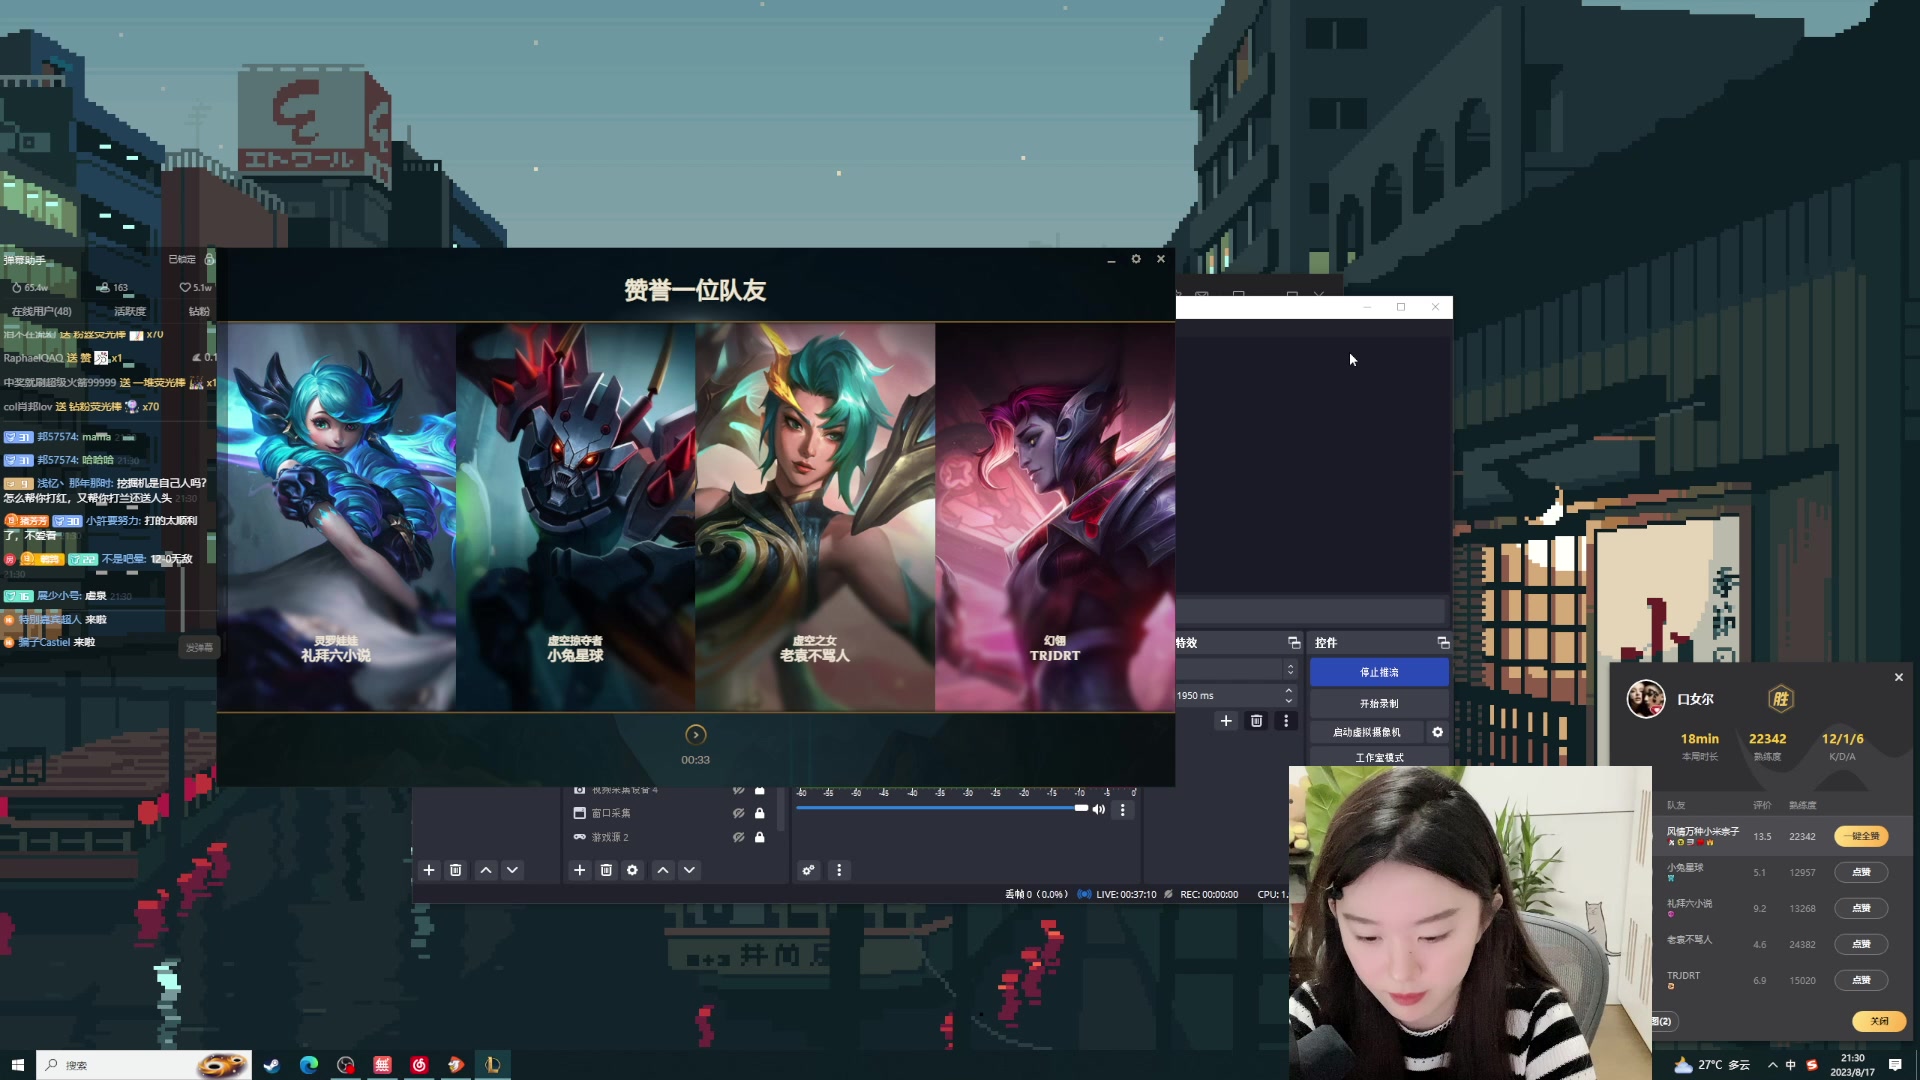The height and width of the screenshot is (1080, 1920).
Task: Select 游戏源 2 source row
Action: (670, 837)
